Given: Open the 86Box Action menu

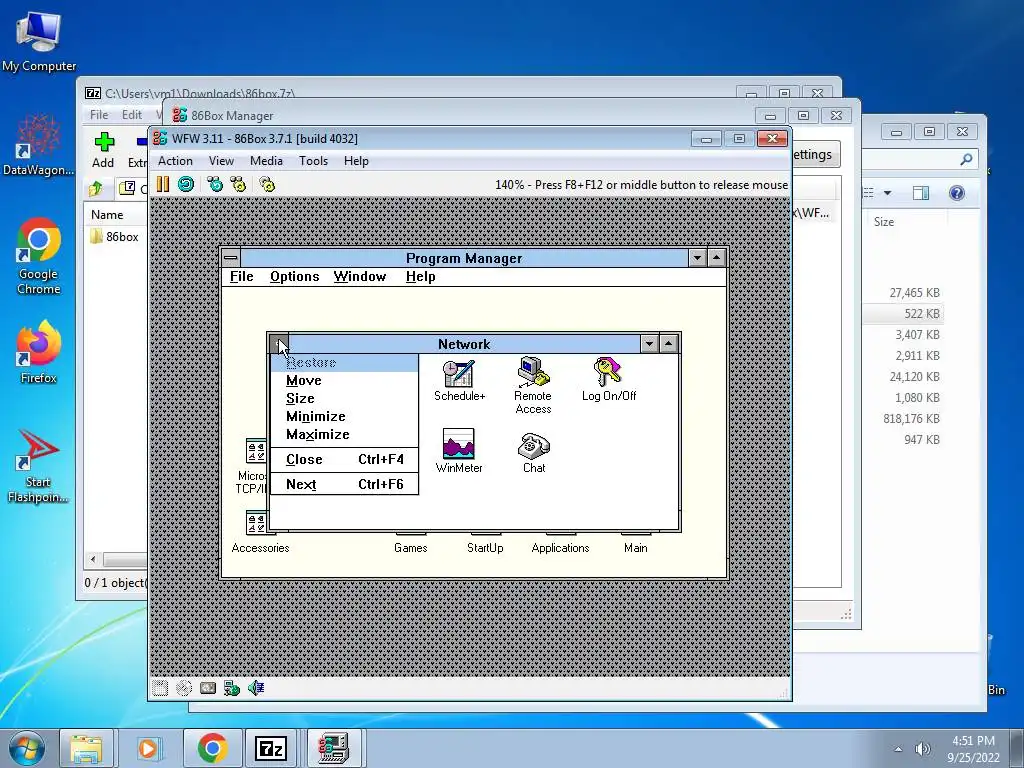Looking at the screenshot, I should coord(175,161).
